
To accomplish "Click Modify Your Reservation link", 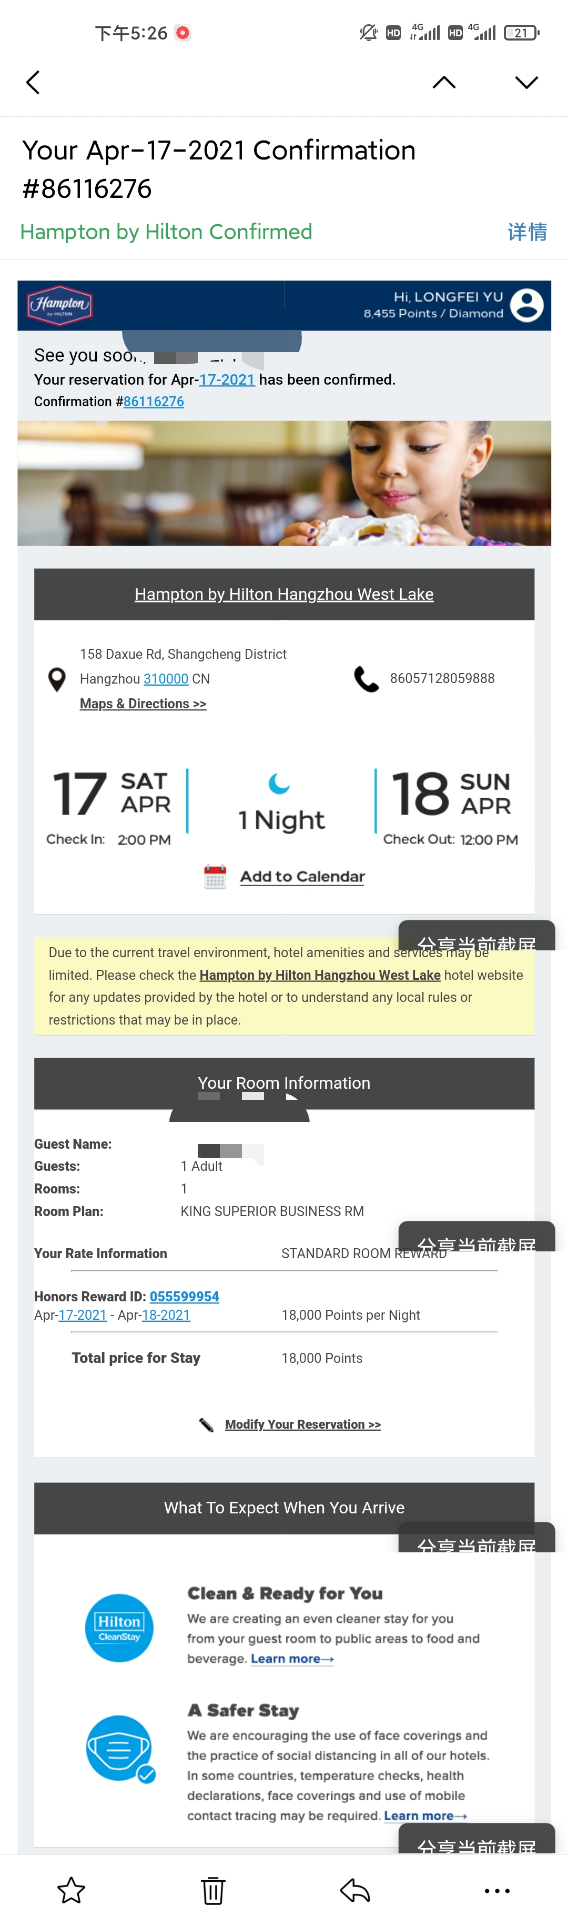I will [303, 1424].
